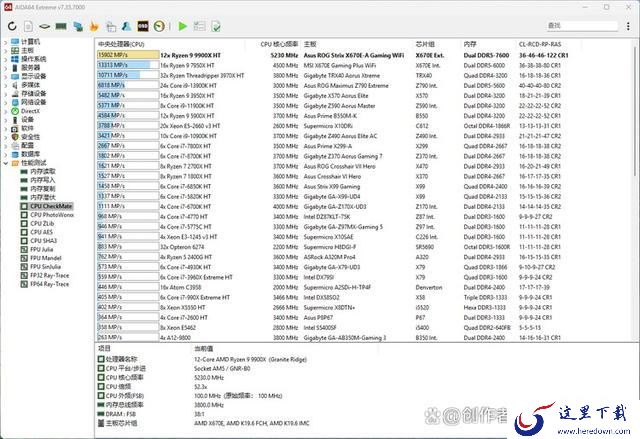Click the 13313 MP/s score bar
This screenshot has width=640, height=439.
click(x=128, y=65)
